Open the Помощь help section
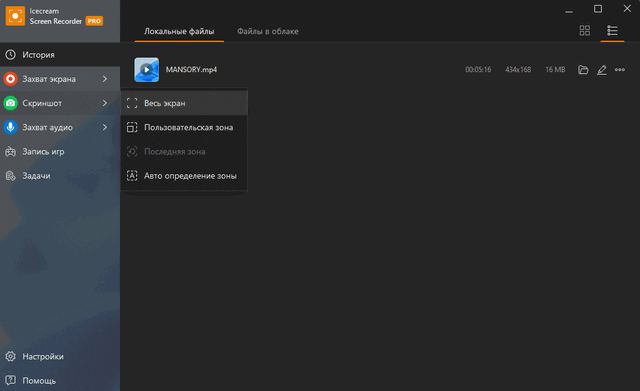Screen dimensions: 640x391 click(60, 380)
